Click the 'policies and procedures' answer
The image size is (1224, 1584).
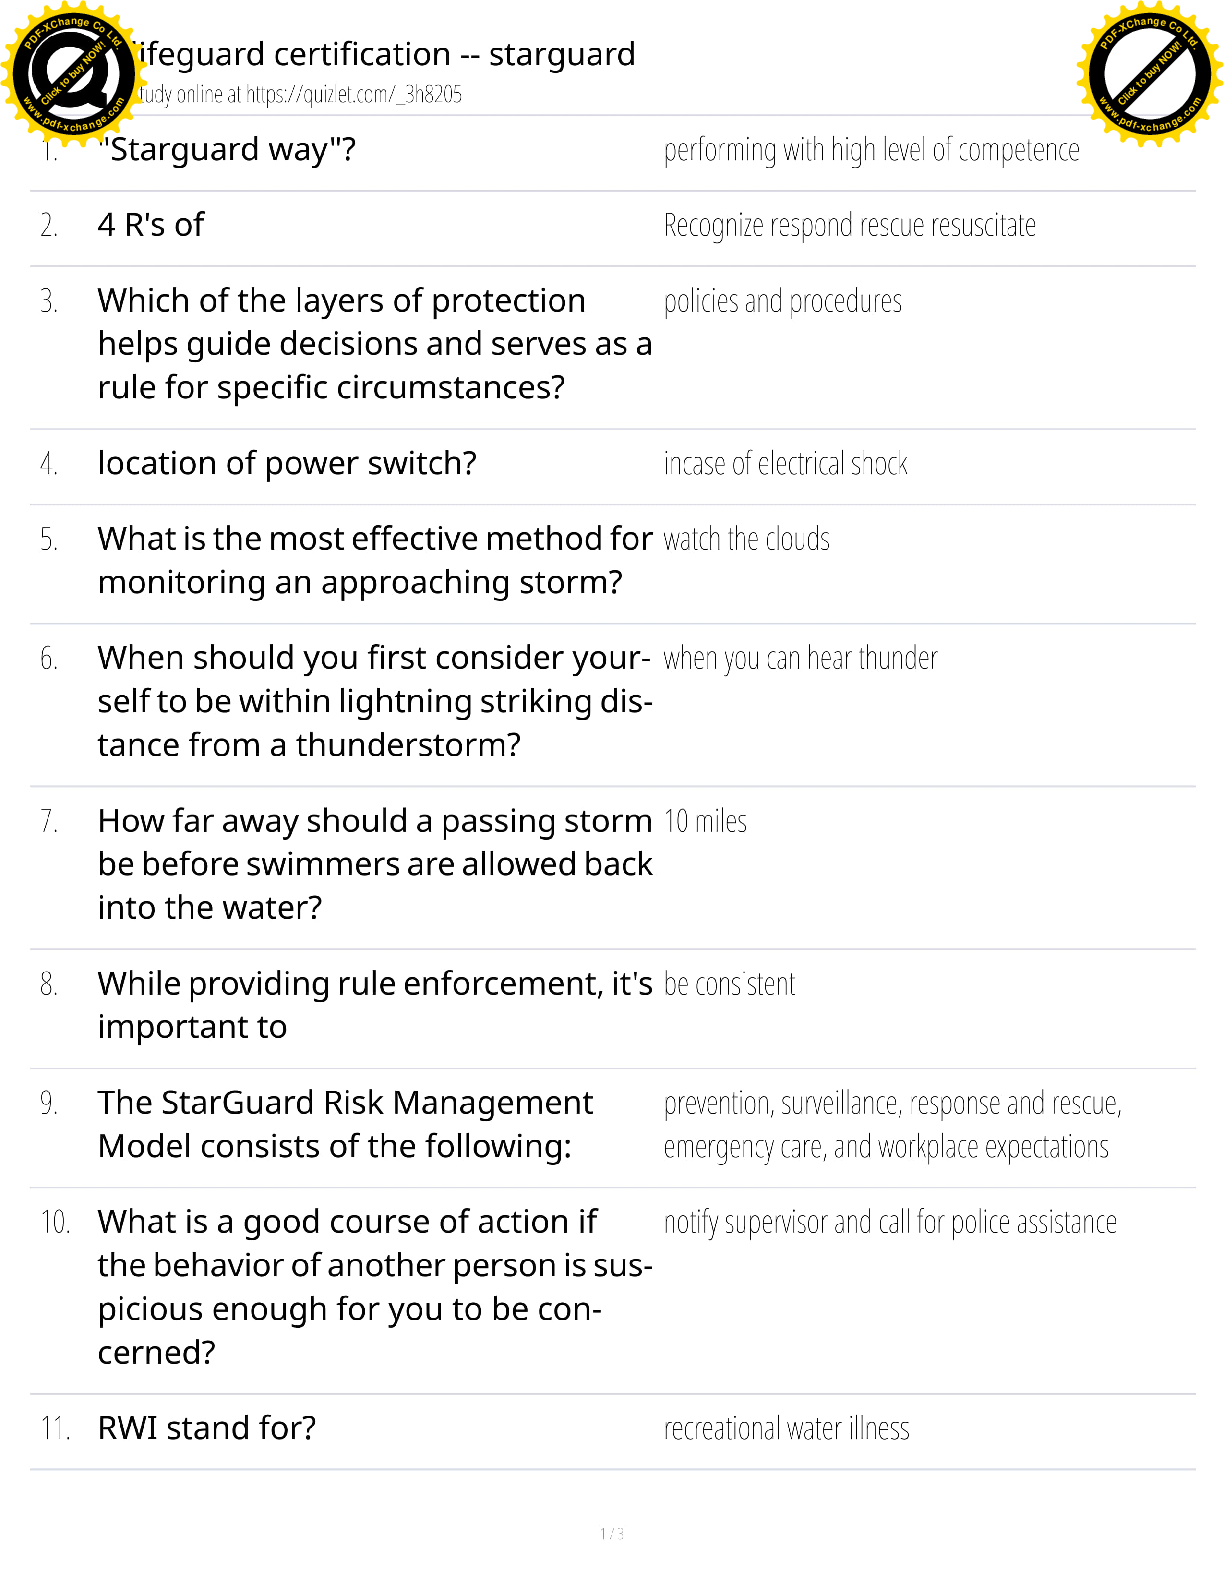[x=782, y=301]
